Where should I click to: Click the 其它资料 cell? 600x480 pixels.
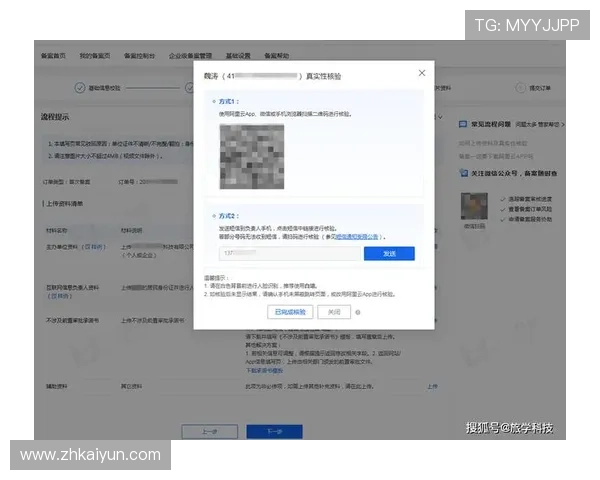tap(131, 387)
